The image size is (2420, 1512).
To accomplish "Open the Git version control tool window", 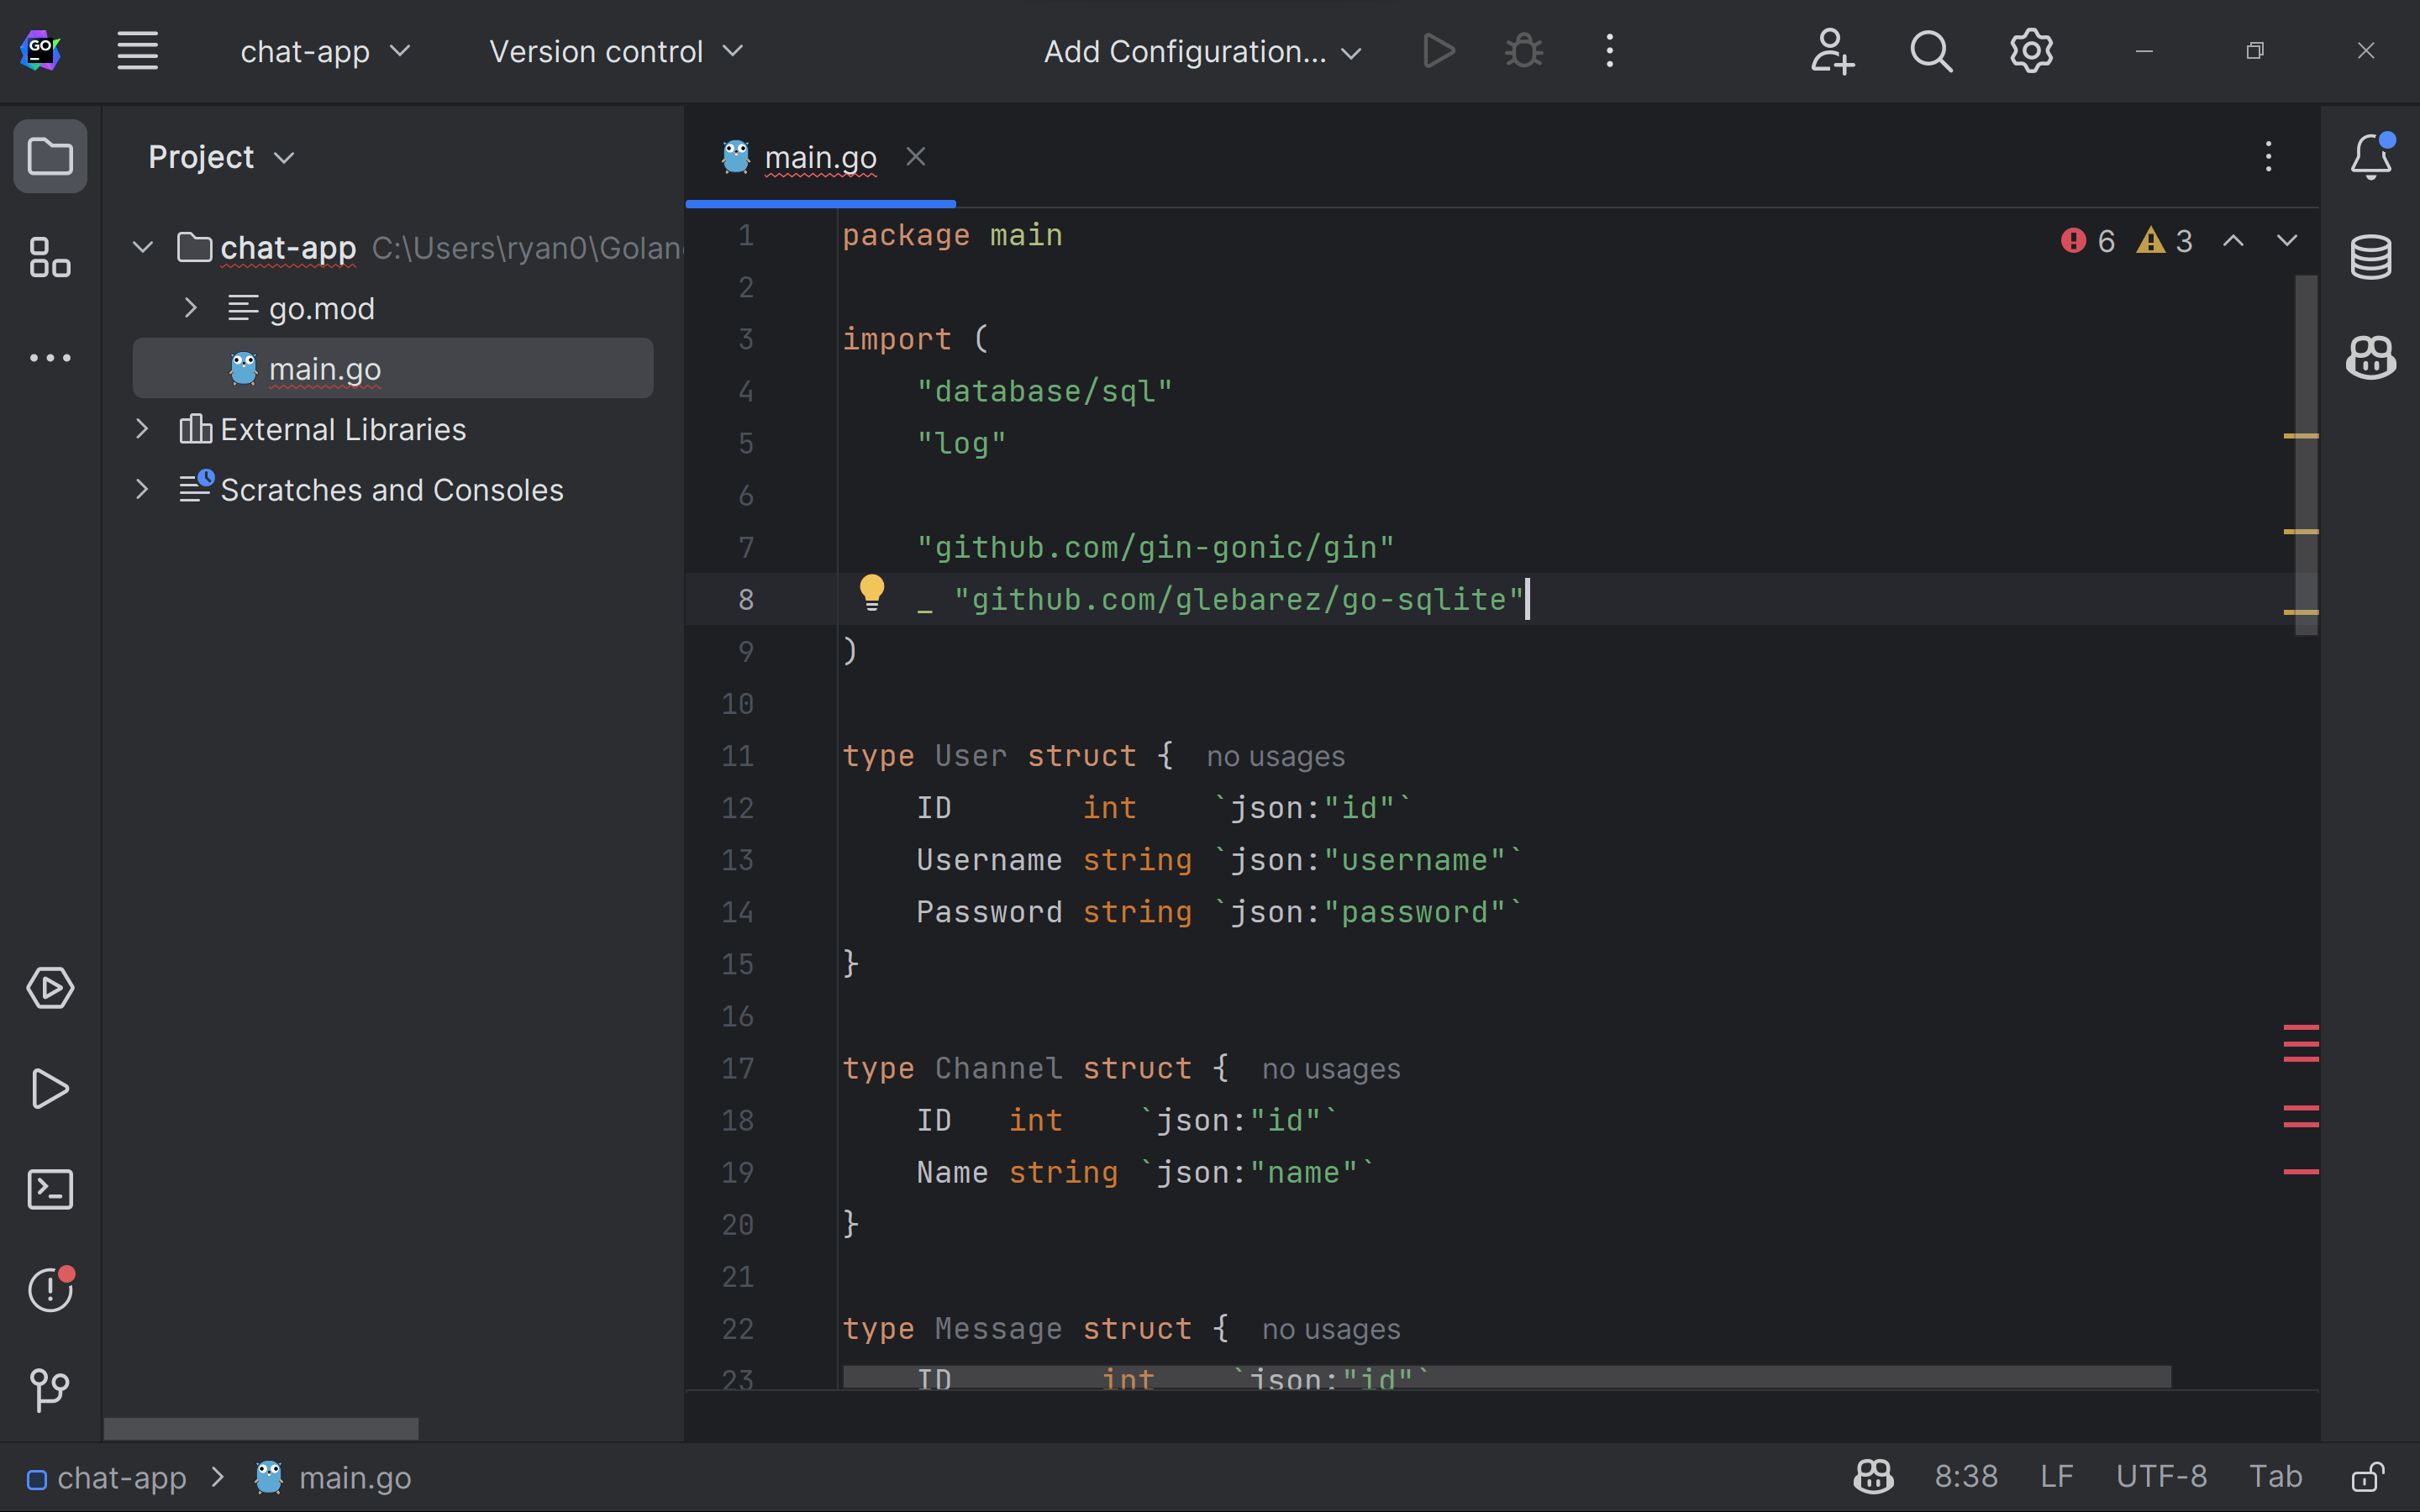I will pyautogui.click(x=50, y=1389).
